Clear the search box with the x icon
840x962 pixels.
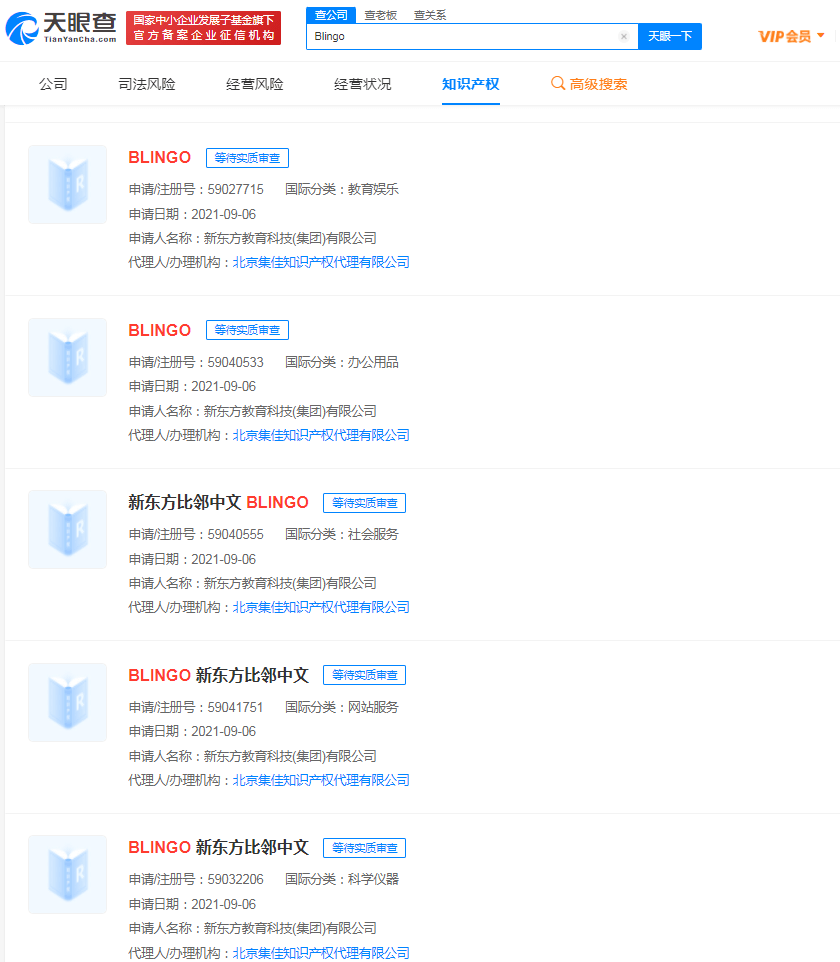[623, 36]
